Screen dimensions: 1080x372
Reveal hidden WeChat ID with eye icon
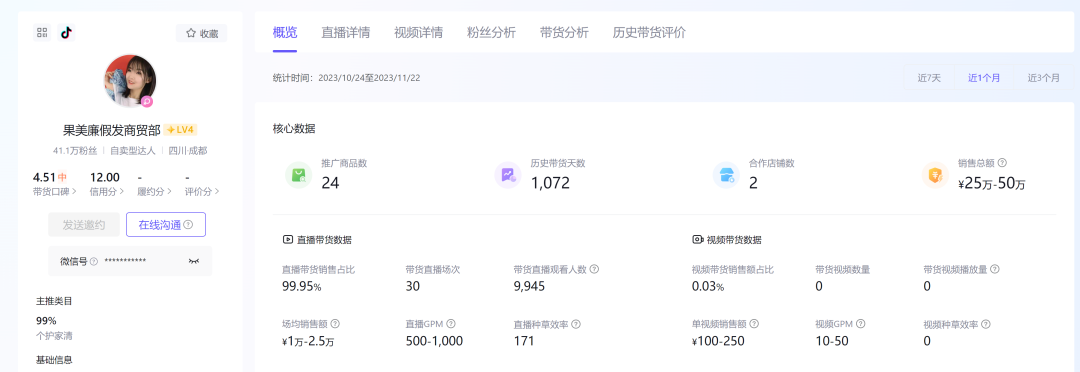tap(194, 261)
